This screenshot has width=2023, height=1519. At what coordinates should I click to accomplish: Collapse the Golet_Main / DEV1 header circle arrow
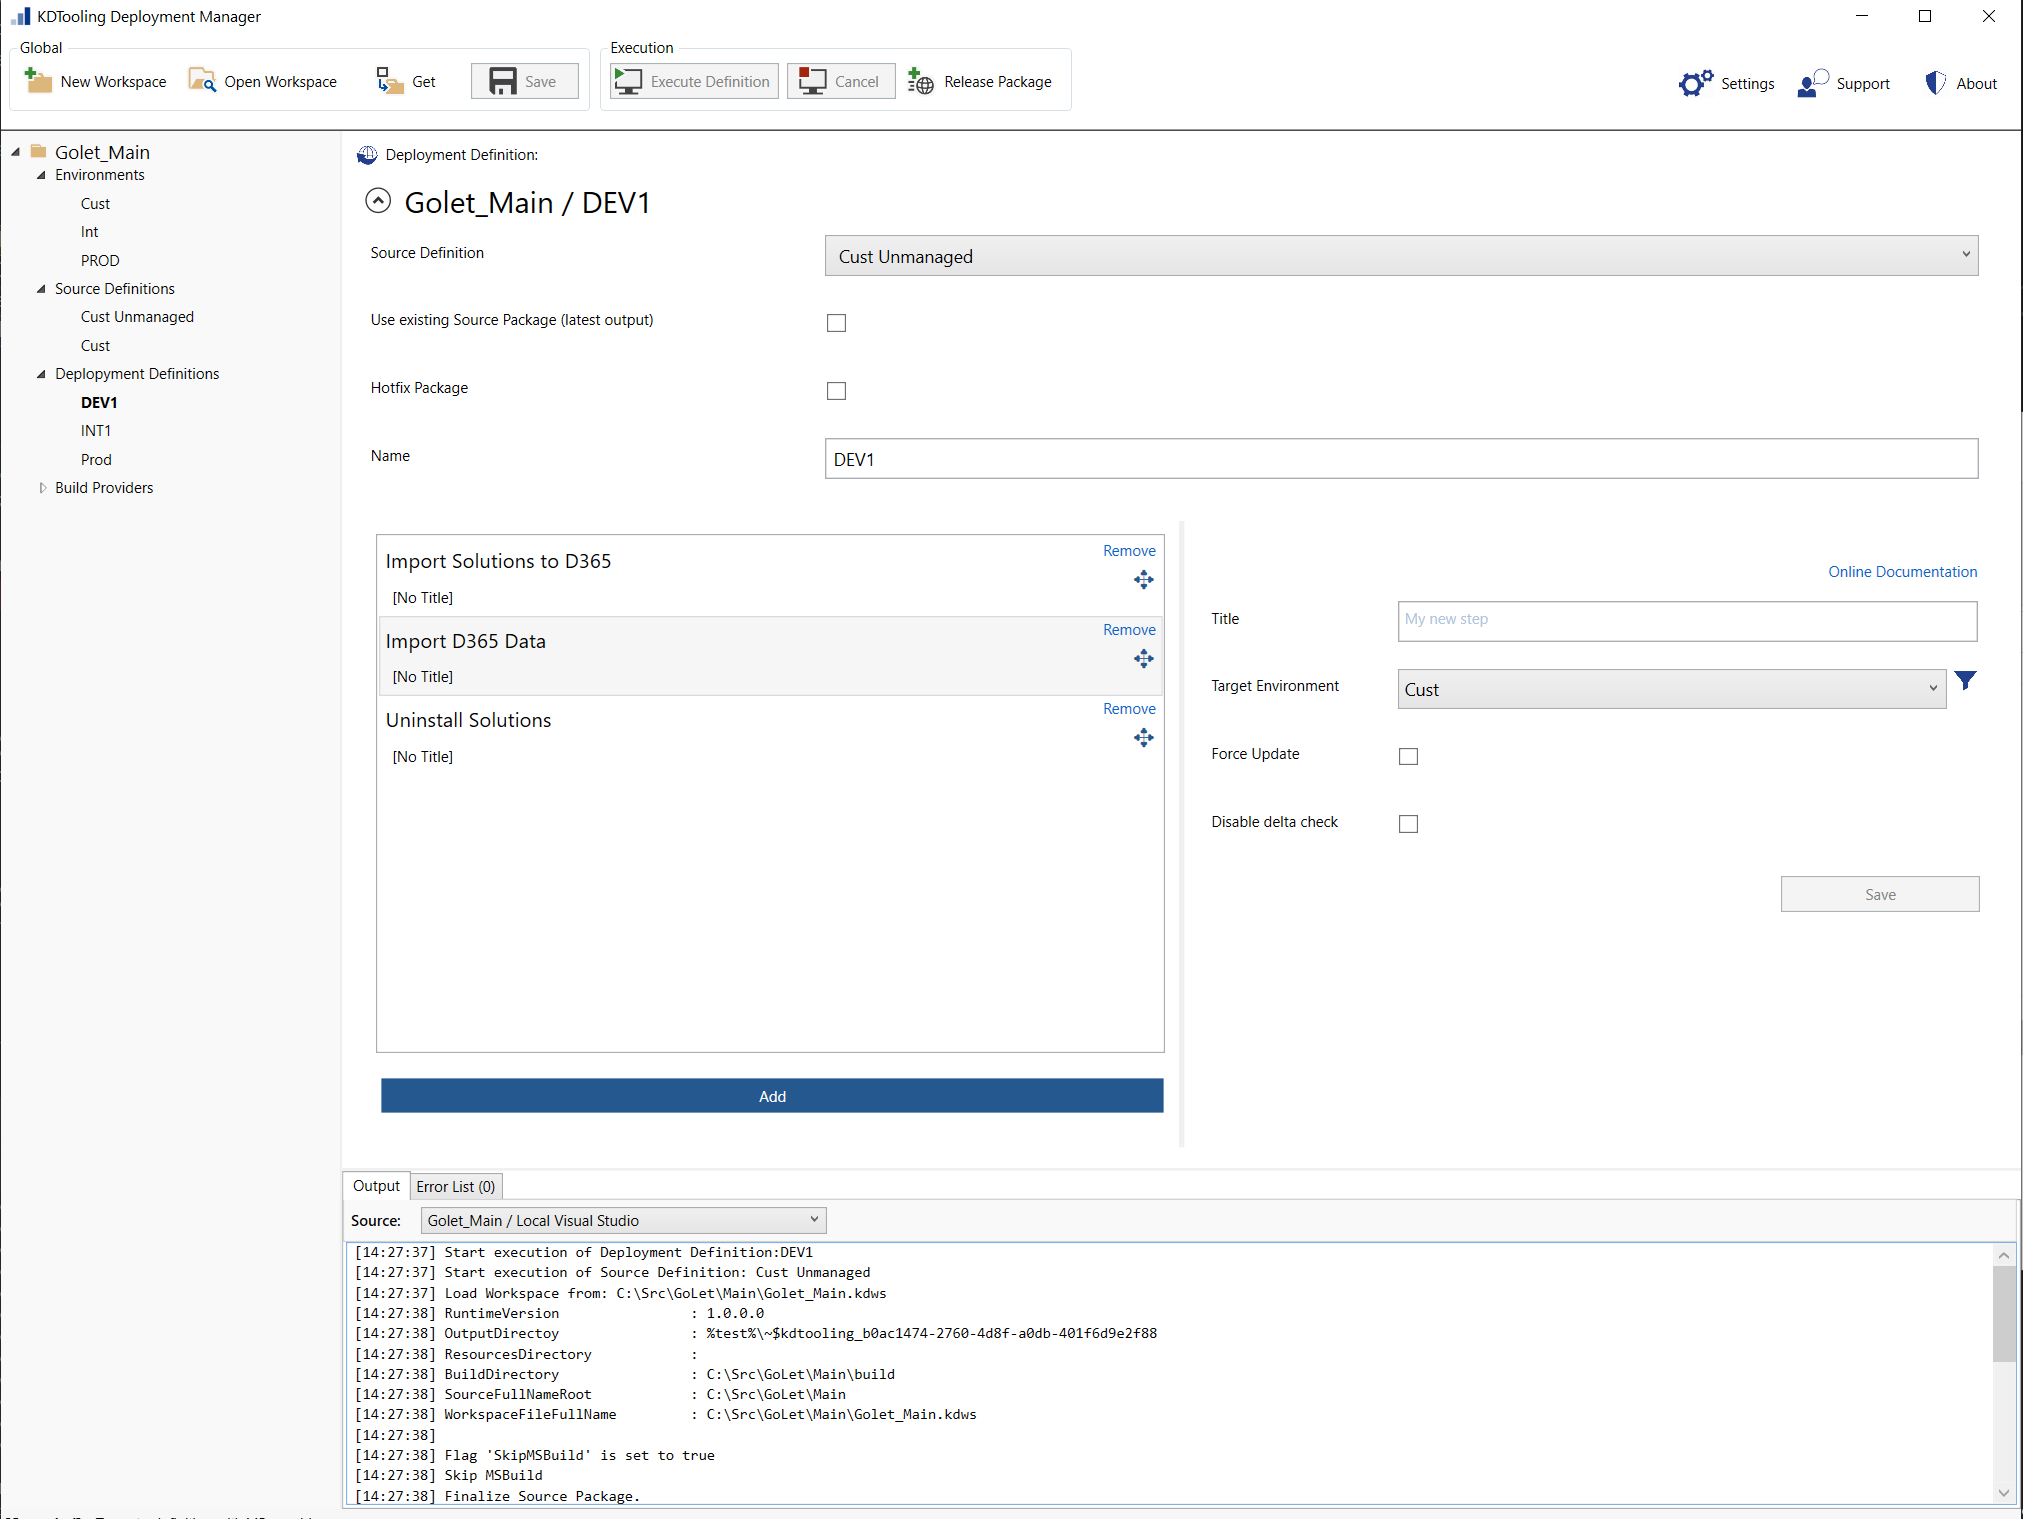coord(378,201)
